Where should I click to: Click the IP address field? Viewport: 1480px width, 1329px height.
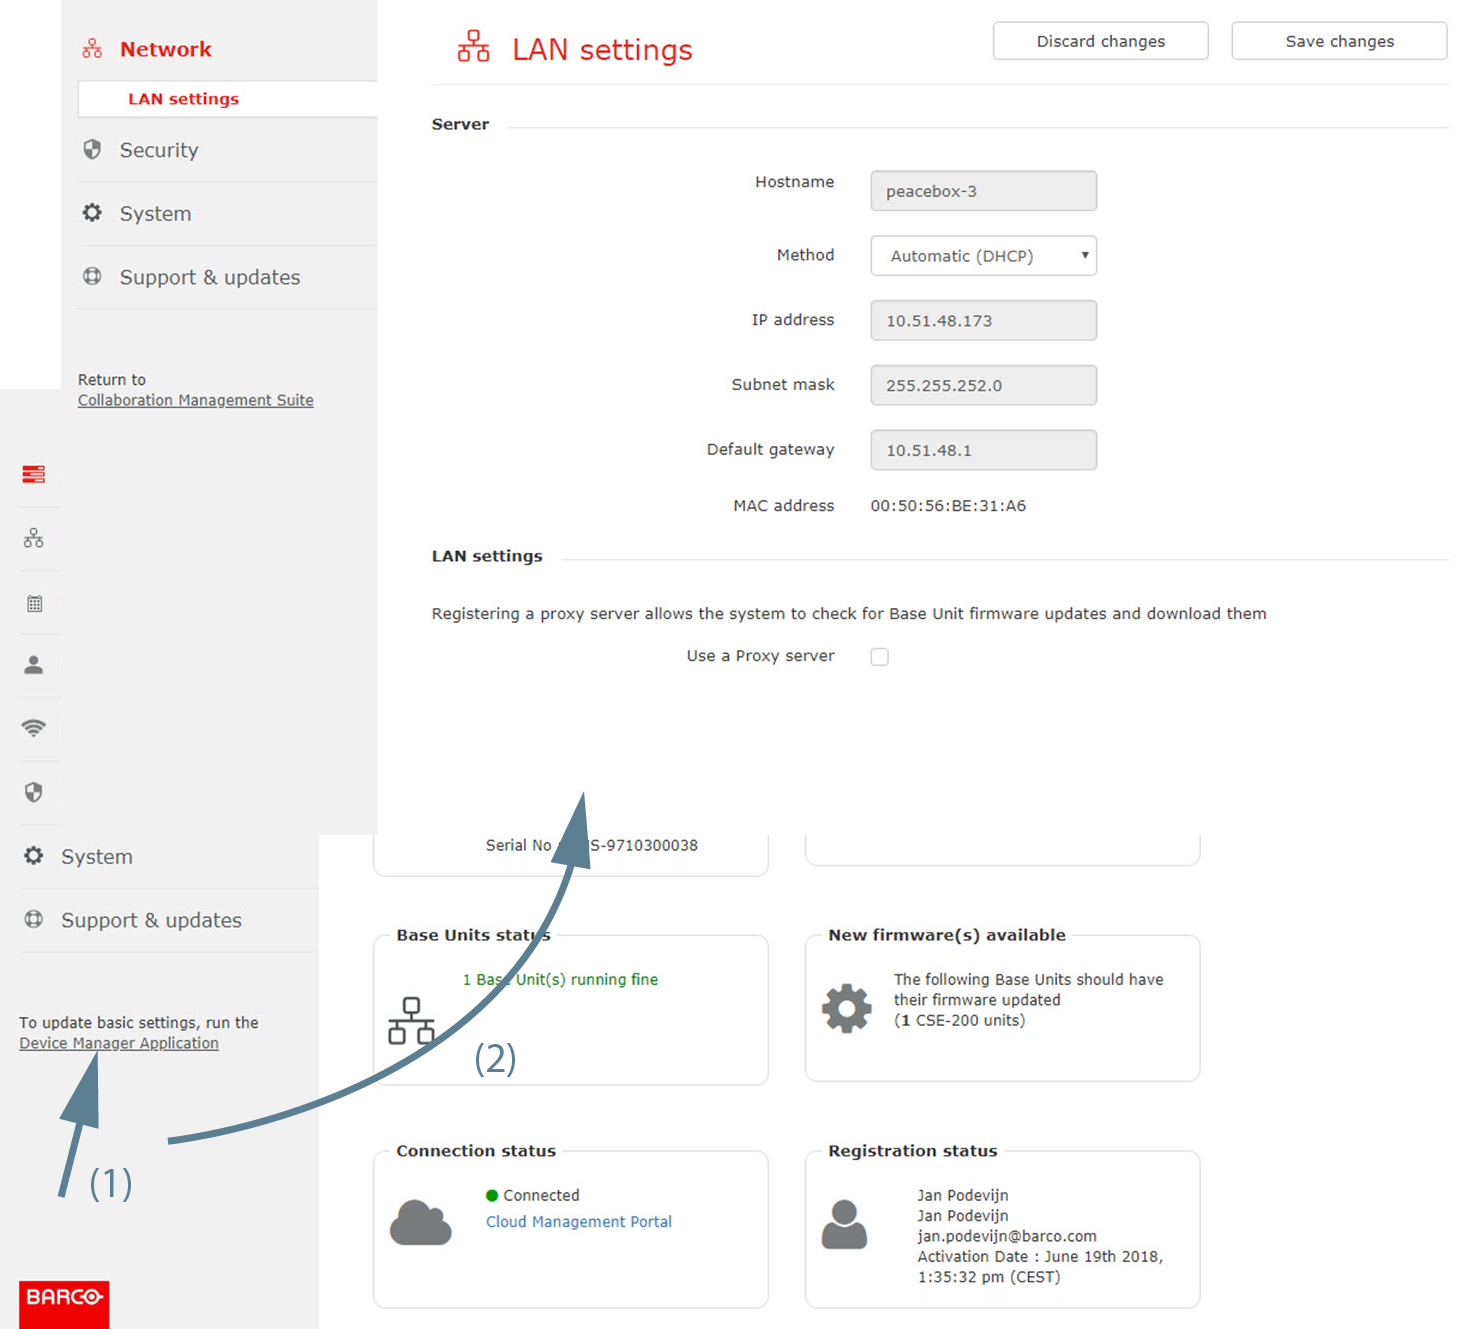coord(984,320)
